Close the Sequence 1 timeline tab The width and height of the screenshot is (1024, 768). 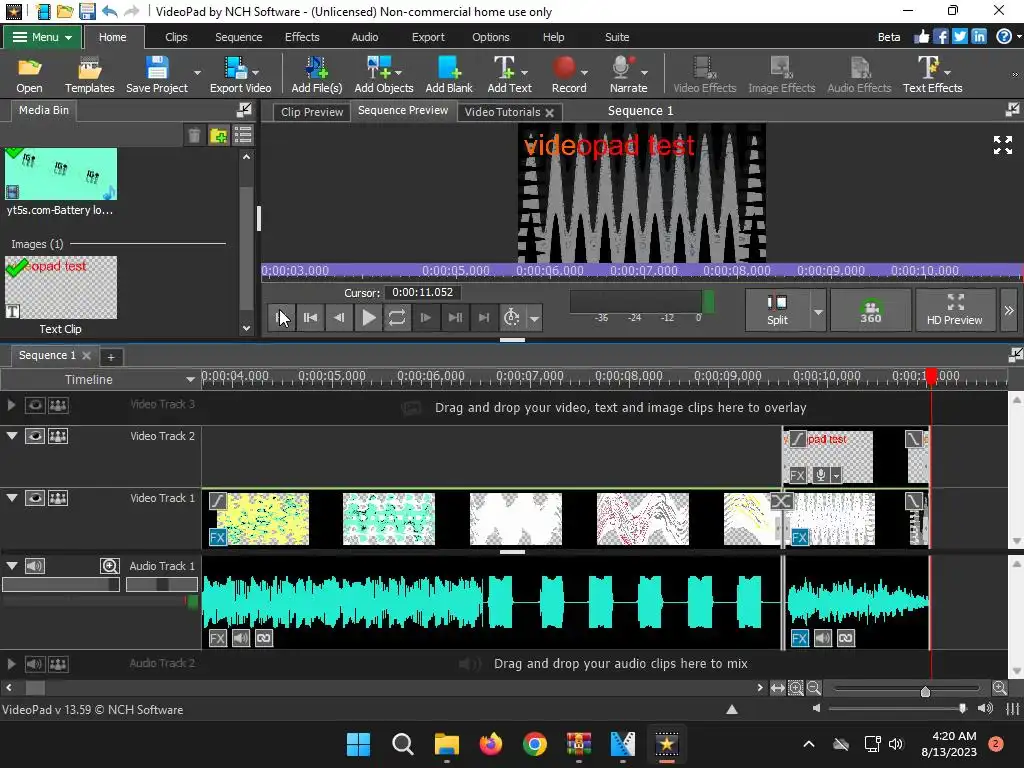[86, 355]
